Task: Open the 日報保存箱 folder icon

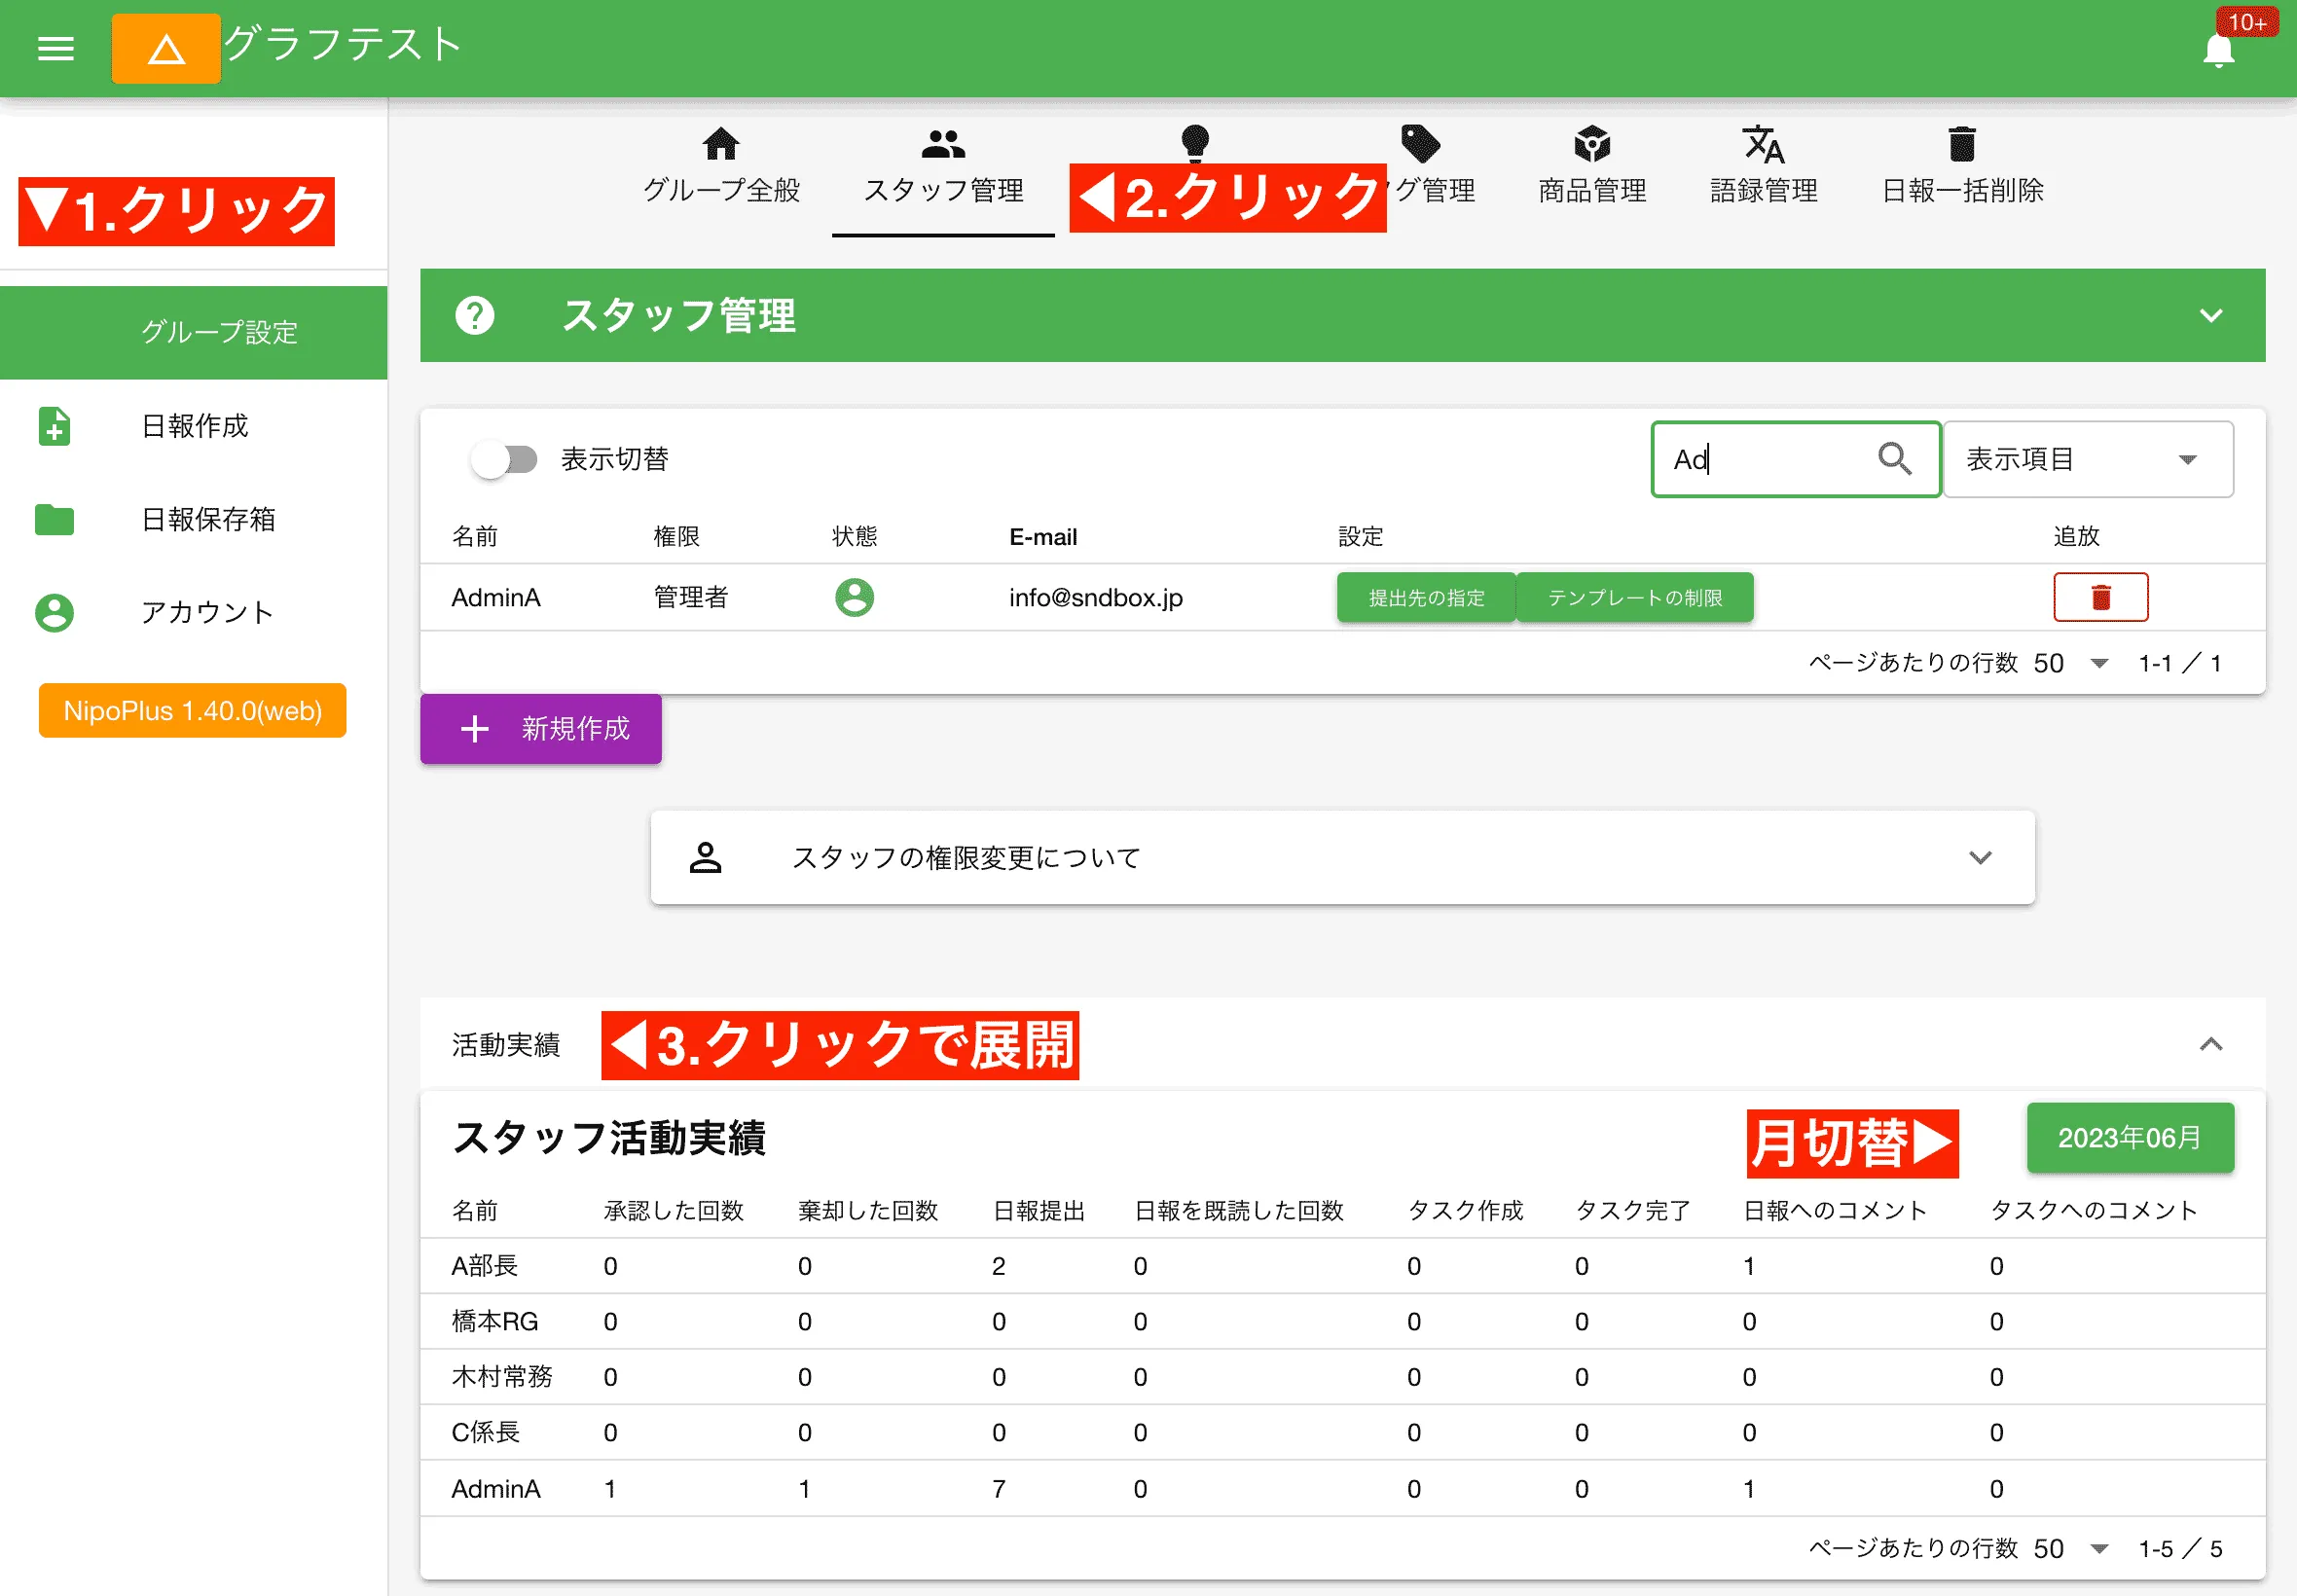Action: pyautogui.click(x=54, y=519)
